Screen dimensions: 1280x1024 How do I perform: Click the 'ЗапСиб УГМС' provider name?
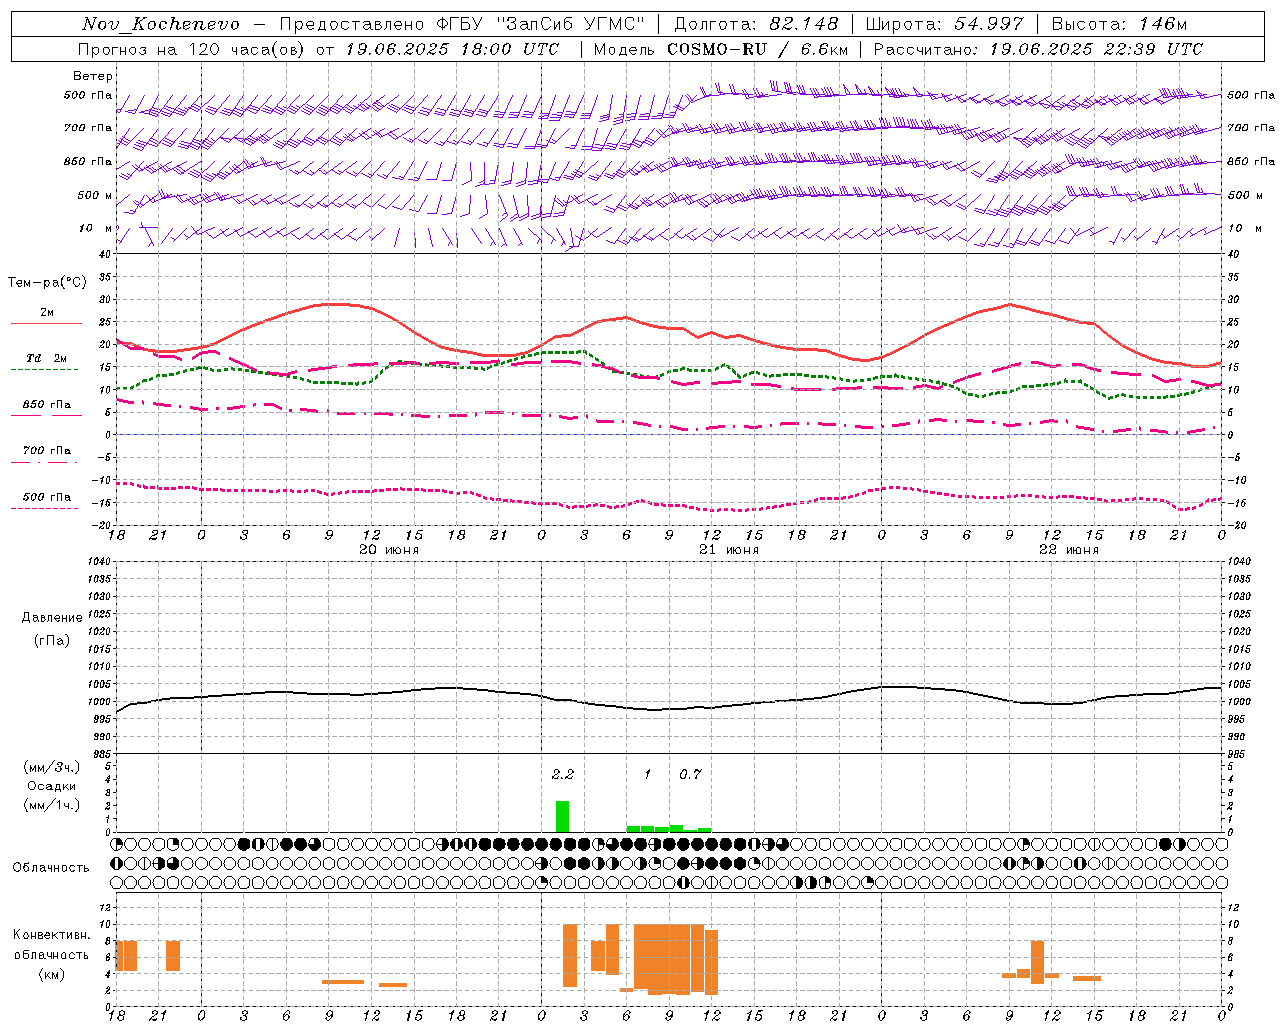[571, 24]
